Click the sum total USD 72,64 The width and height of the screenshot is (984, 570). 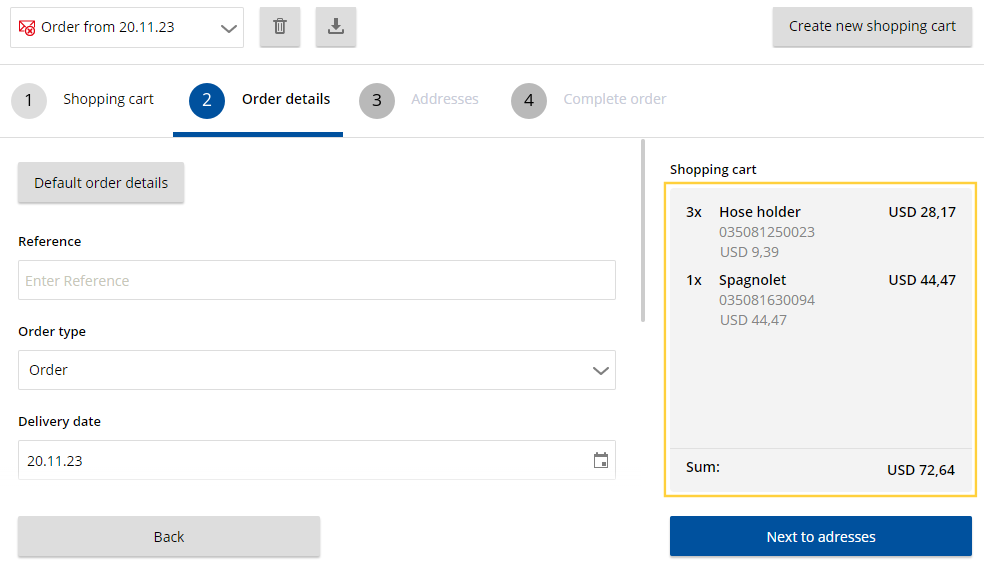pos(921,470)
